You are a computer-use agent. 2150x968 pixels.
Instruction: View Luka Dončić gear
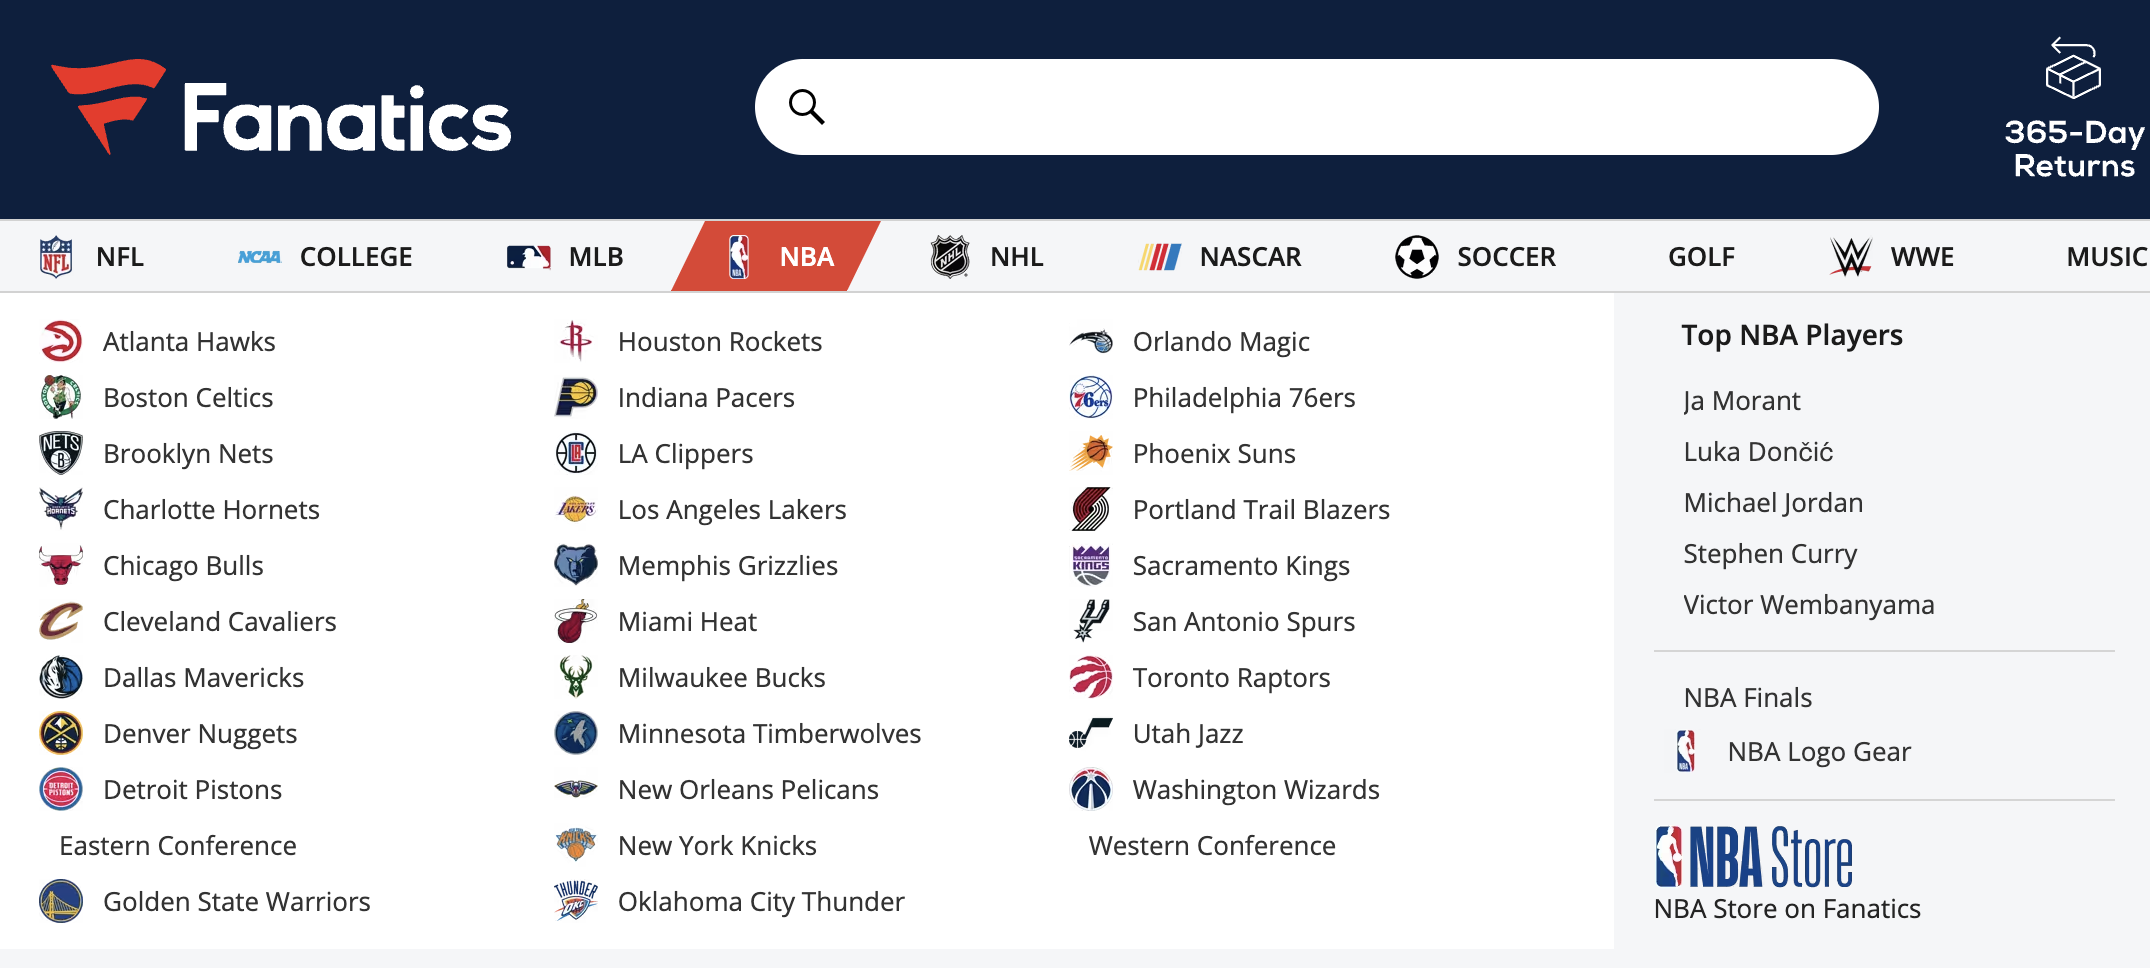click(1758, 452)
